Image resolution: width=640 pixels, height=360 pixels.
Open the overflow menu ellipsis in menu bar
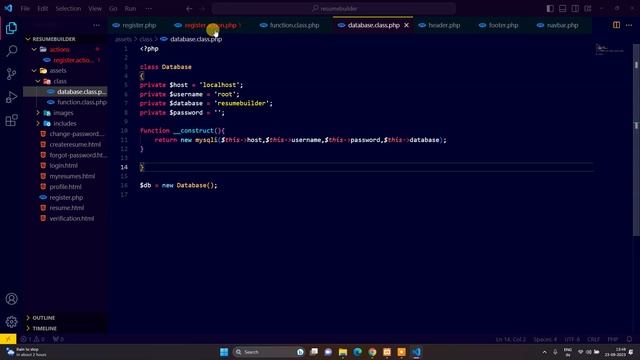pos(149,8)
